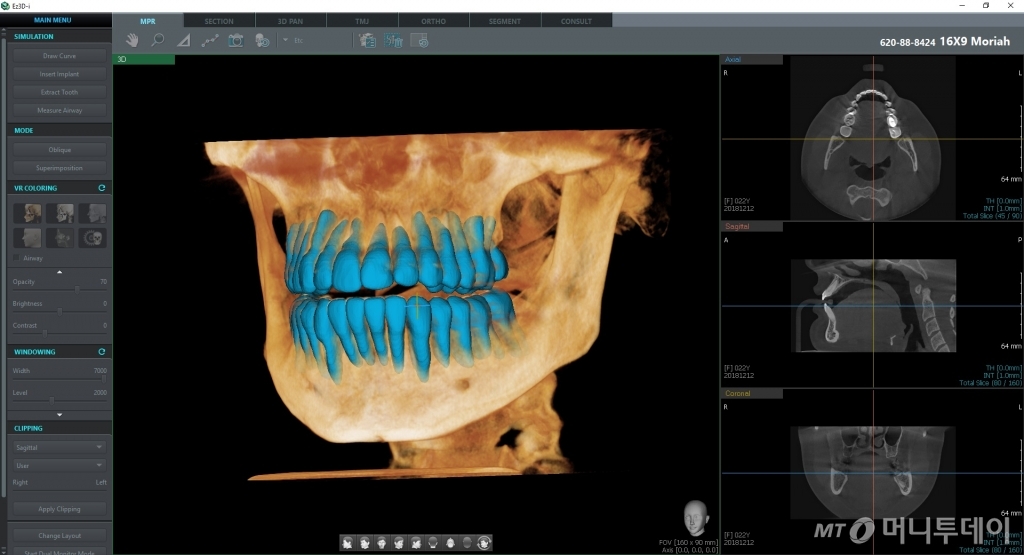Reset VR Coloring with refresh icon

[102, 187]
